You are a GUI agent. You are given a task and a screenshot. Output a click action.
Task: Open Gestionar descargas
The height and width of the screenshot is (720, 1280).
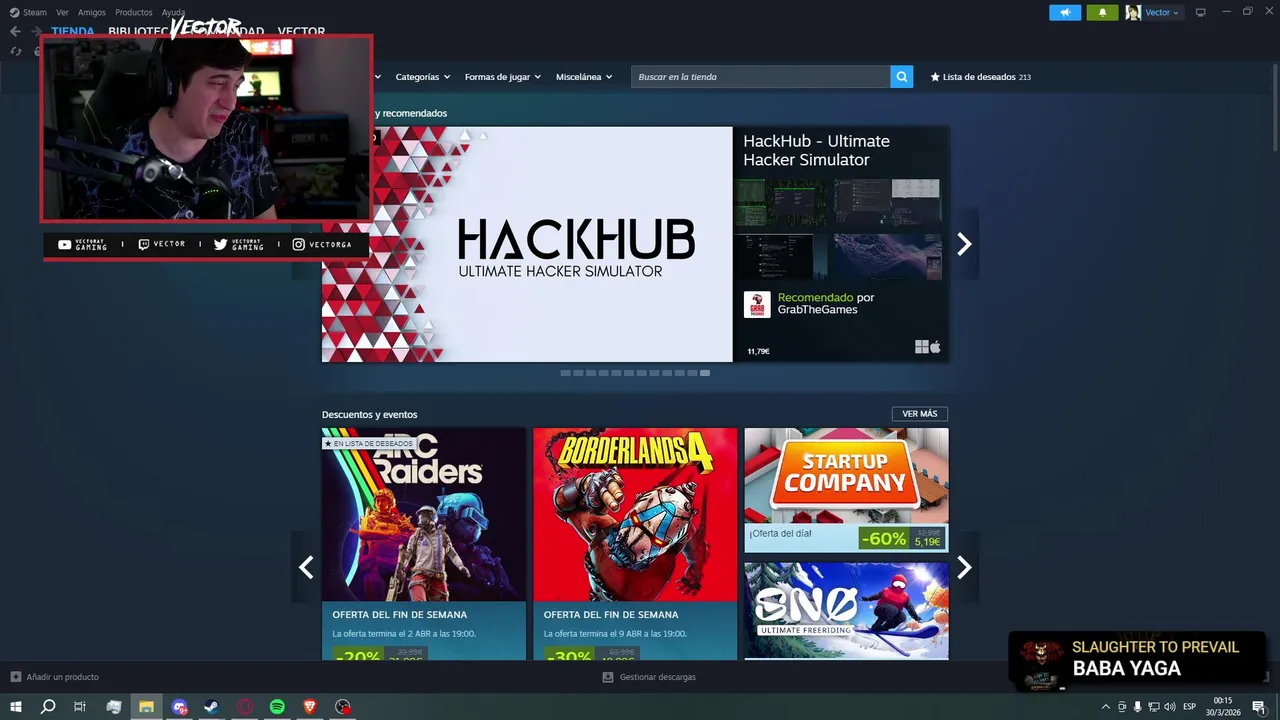pos(649,677)
